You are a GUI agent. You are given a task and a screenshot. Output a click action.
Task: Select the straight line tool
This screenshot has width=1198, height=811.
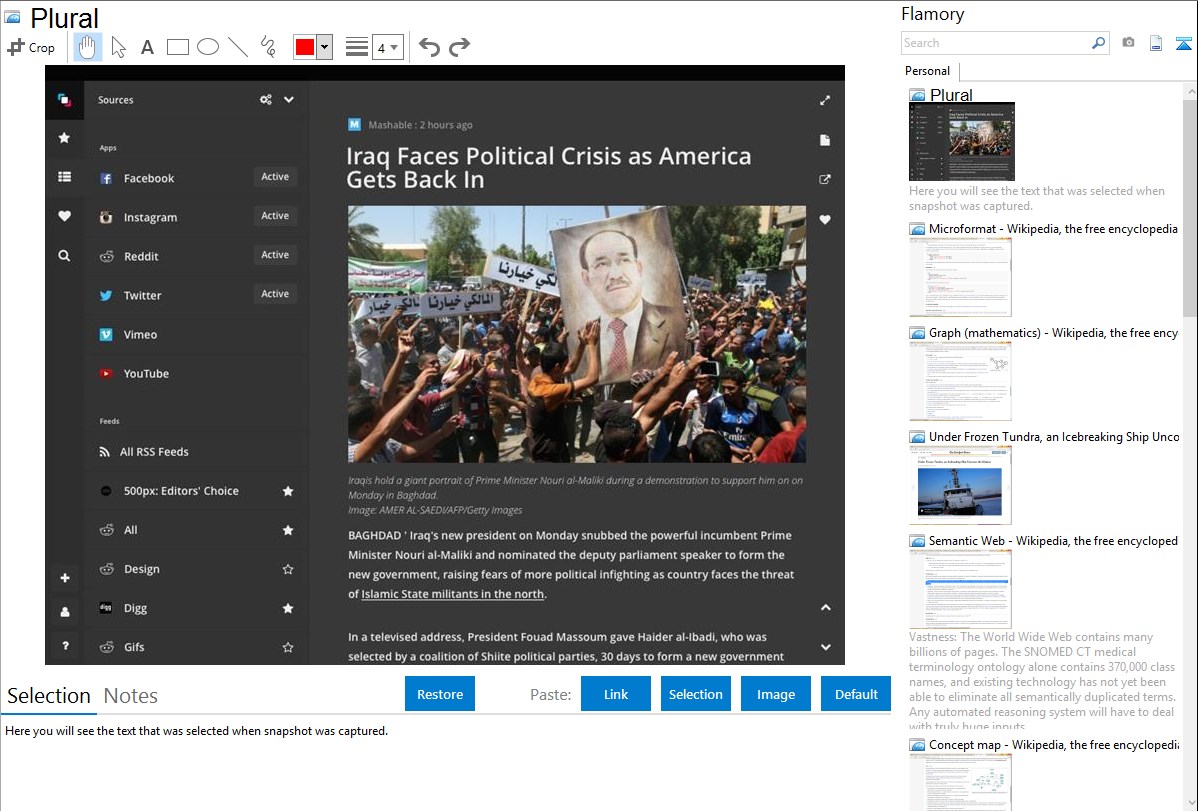coord(237,47)
